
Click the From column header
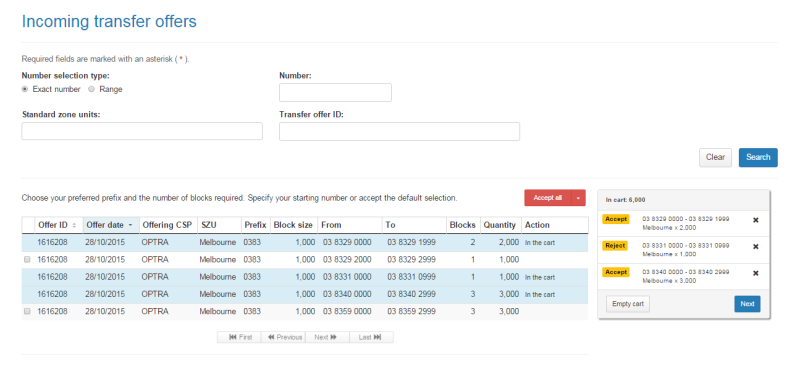click(349, 225)
